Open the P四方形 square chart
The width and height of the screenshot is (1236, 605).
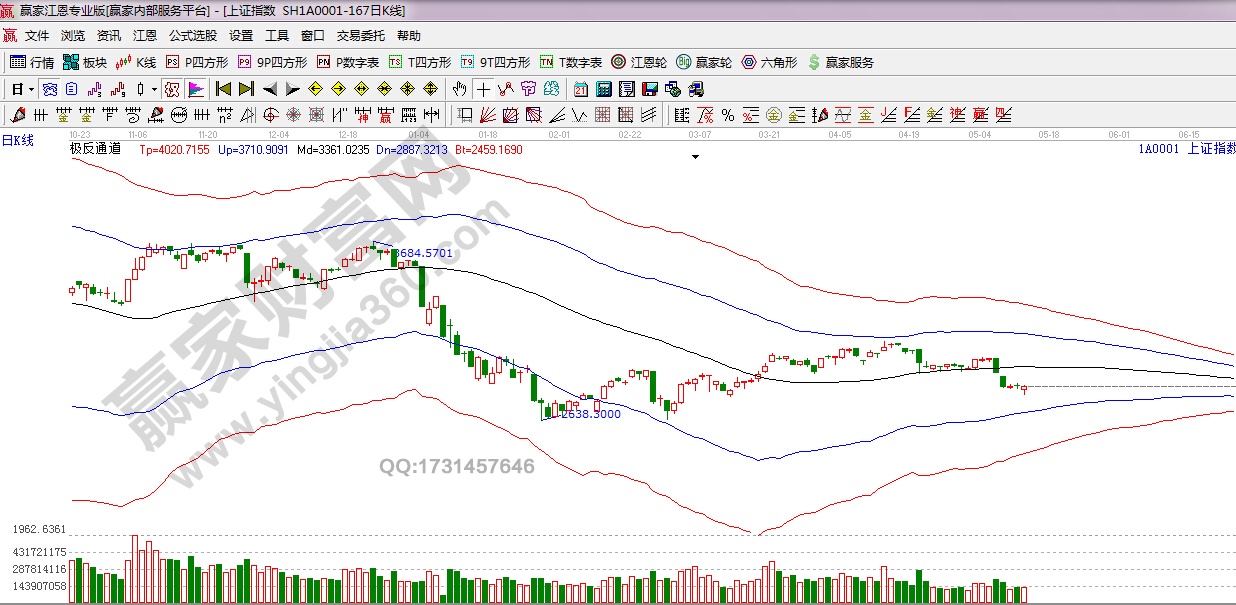[198, 62]
